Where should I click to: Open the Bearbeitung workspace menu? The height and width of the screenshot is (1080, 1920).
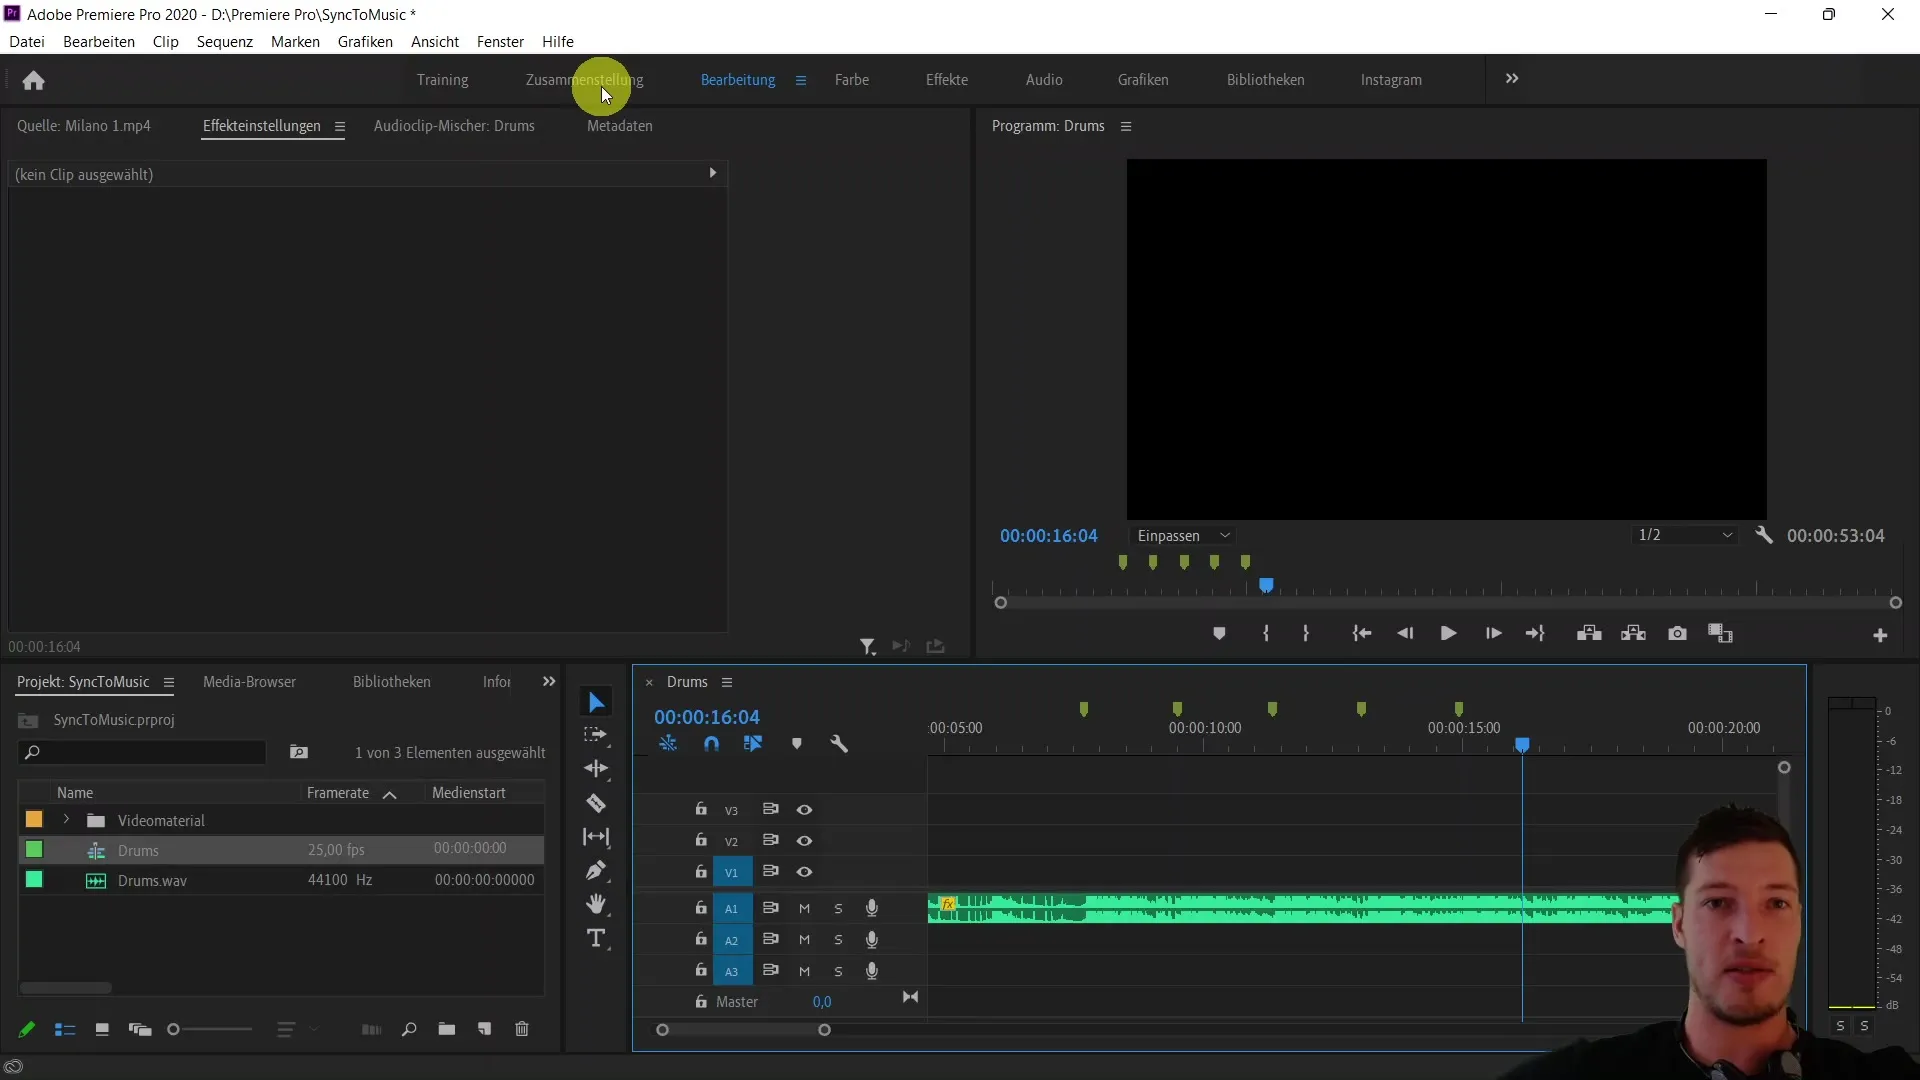[x=801, y=80]
